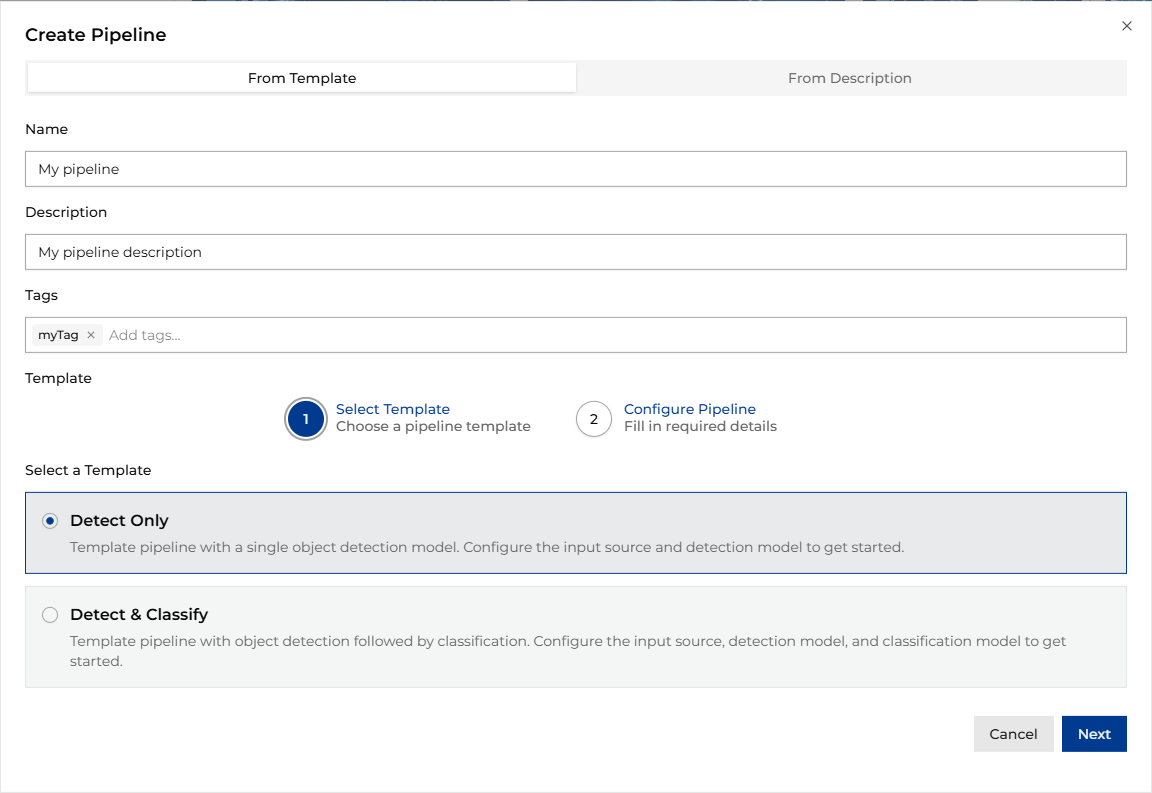Click the Detect & Classify description text
Image resolution: width=1152 pixels, height=793 pixels.
(568, 650)
